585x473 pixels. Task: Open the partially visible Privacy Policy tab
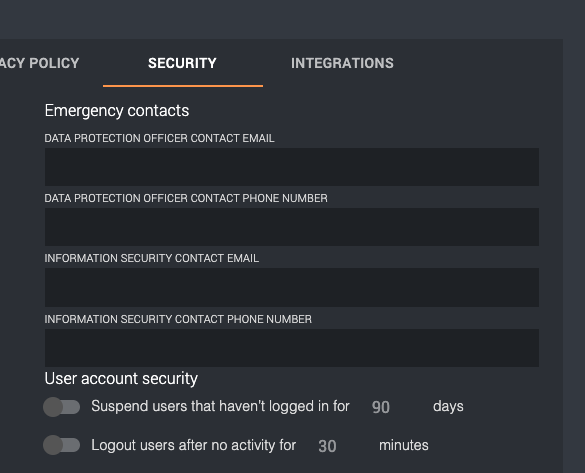[39, 63]
